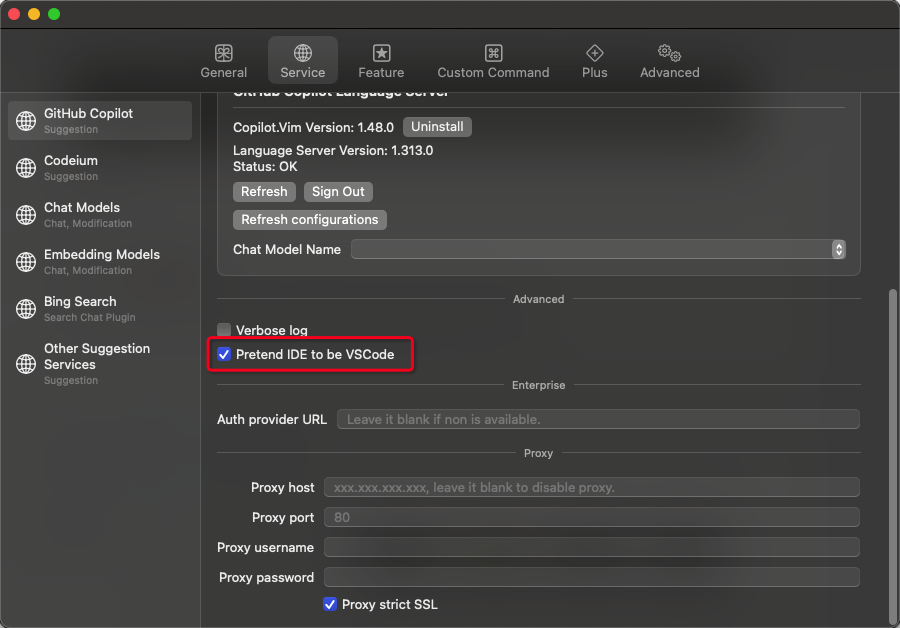Click the globe icon beside Bing Search
This screenshot has height=628, width=900.
pyautogui.click(x=26, y=309)
